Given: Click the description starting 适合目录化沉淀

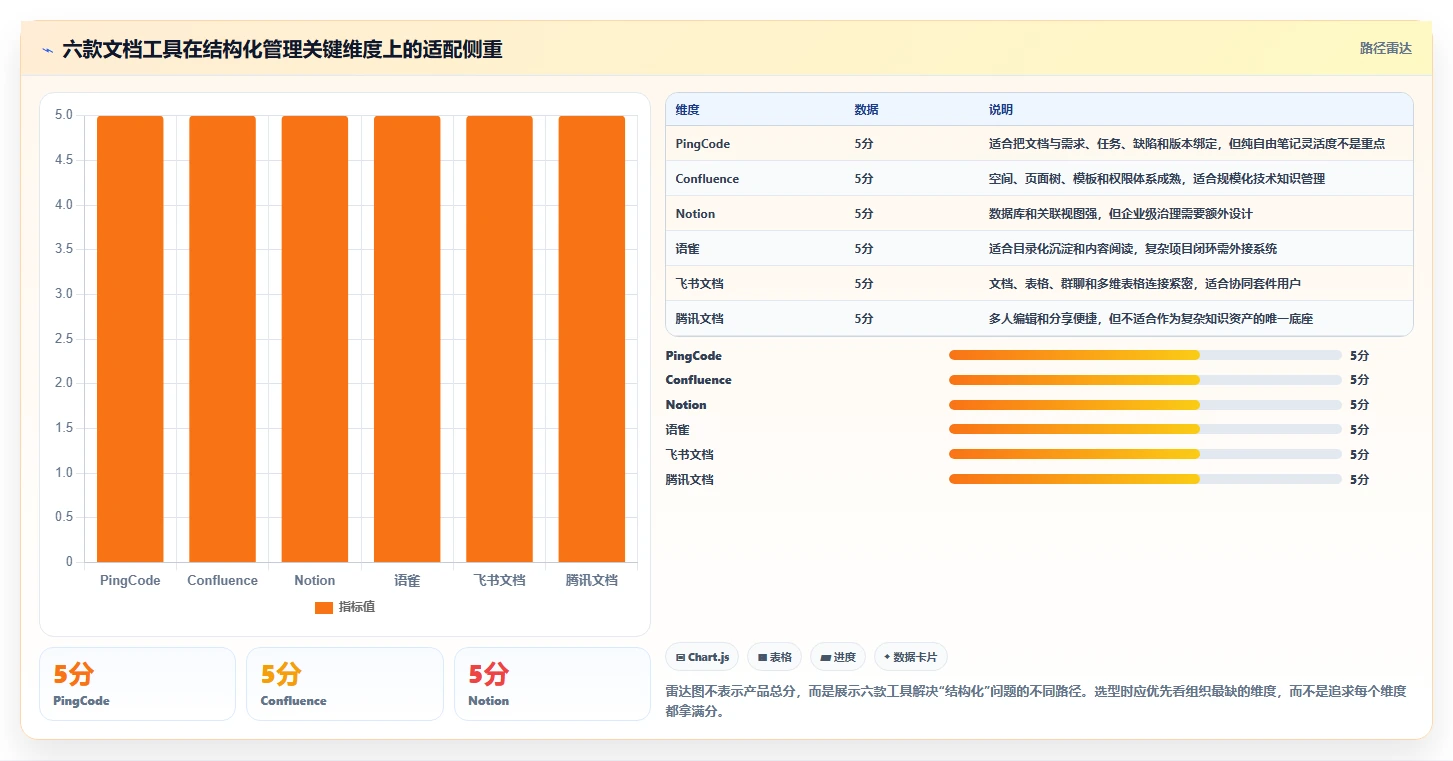Looking at the screenshot, I should [x=1133, y=249].
